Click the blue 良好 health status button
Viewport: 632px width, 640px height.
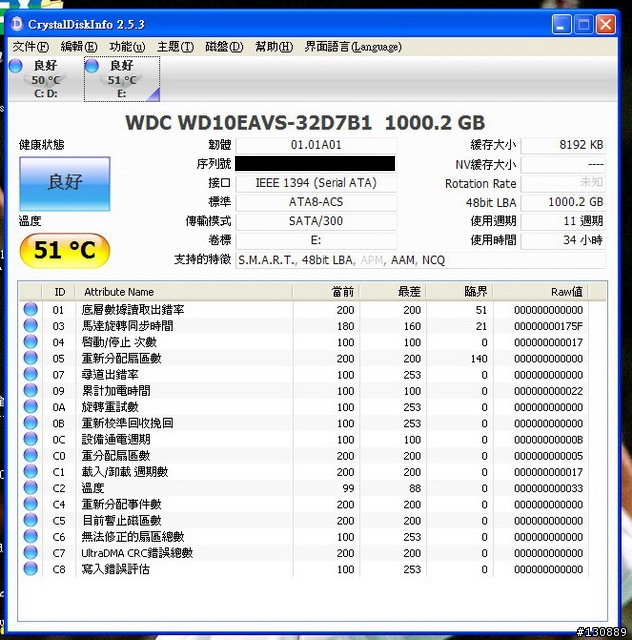click(x=65, y=184)
